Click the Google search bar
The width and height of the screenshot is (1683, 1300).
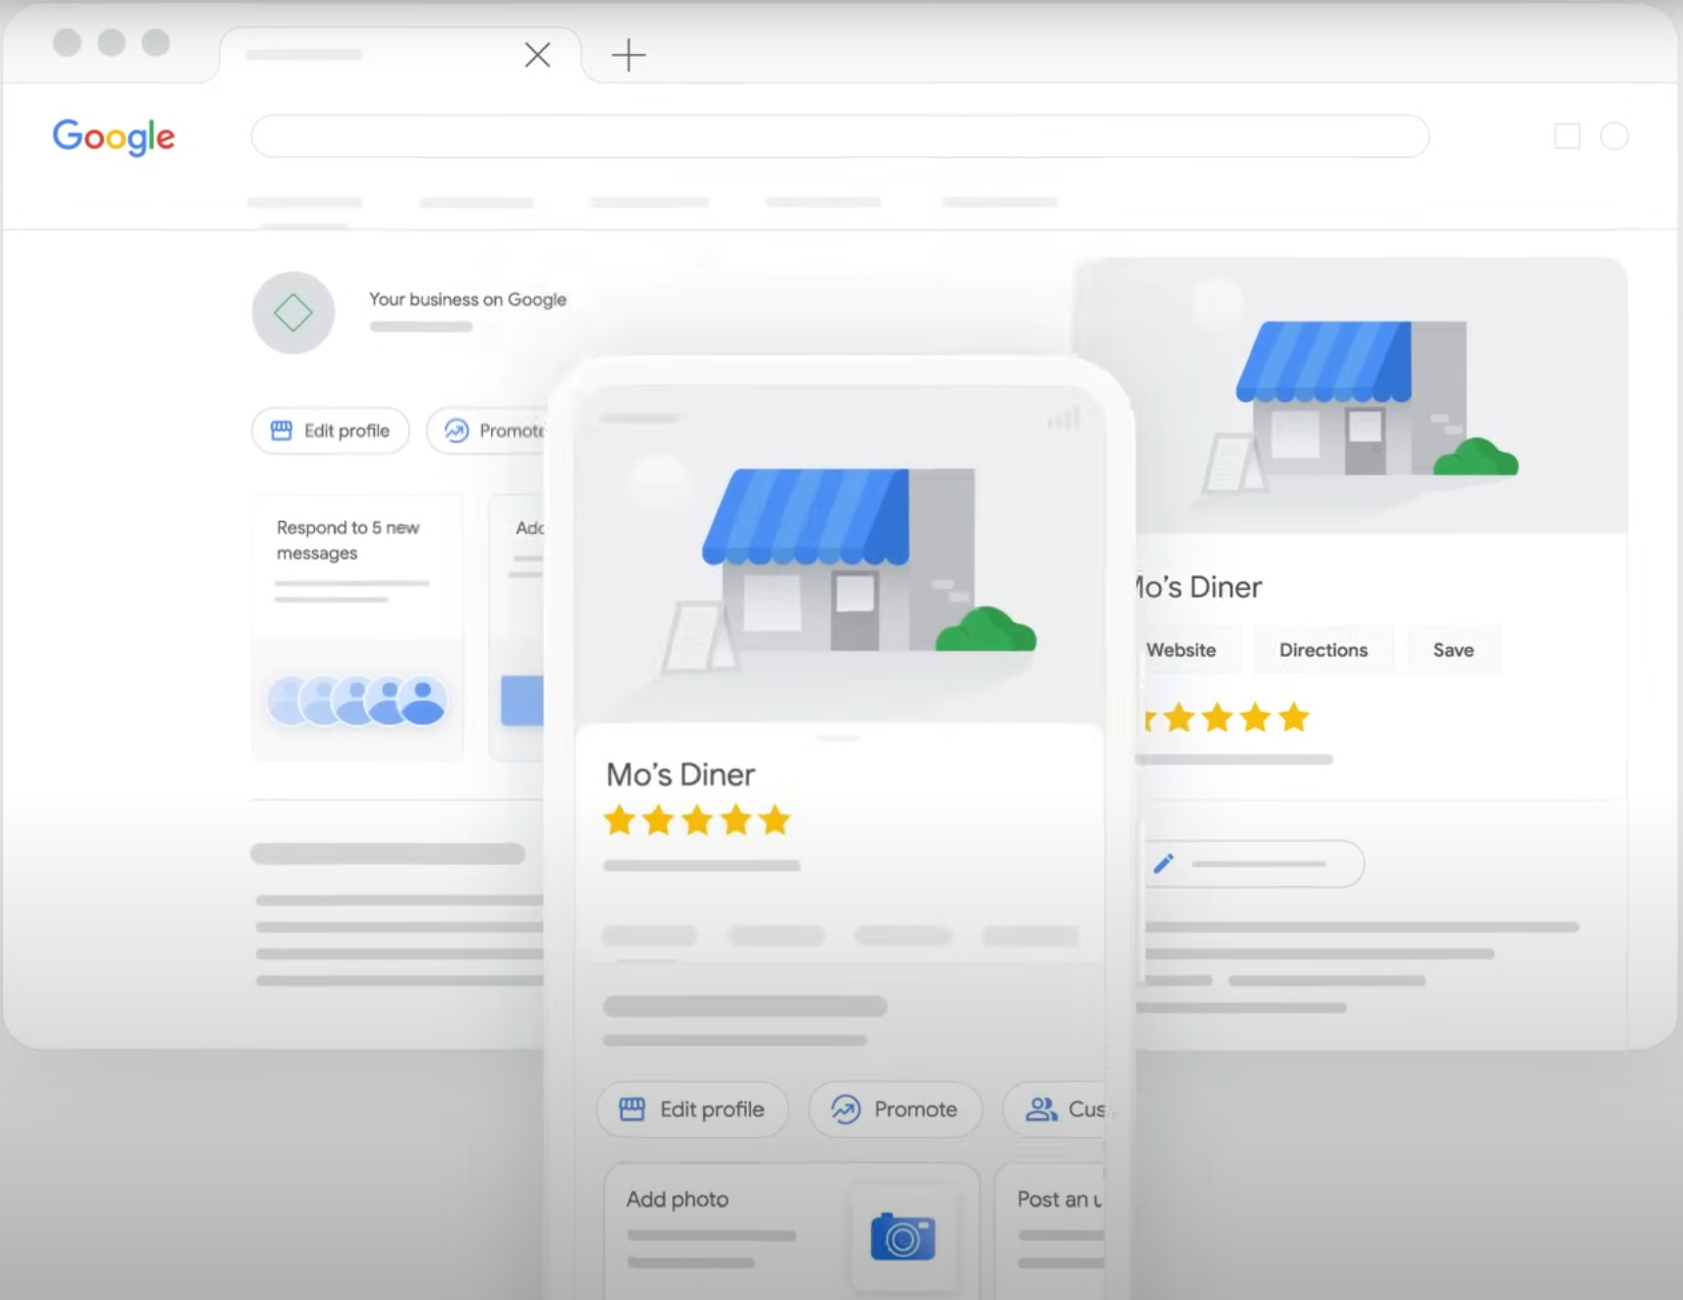839,136
